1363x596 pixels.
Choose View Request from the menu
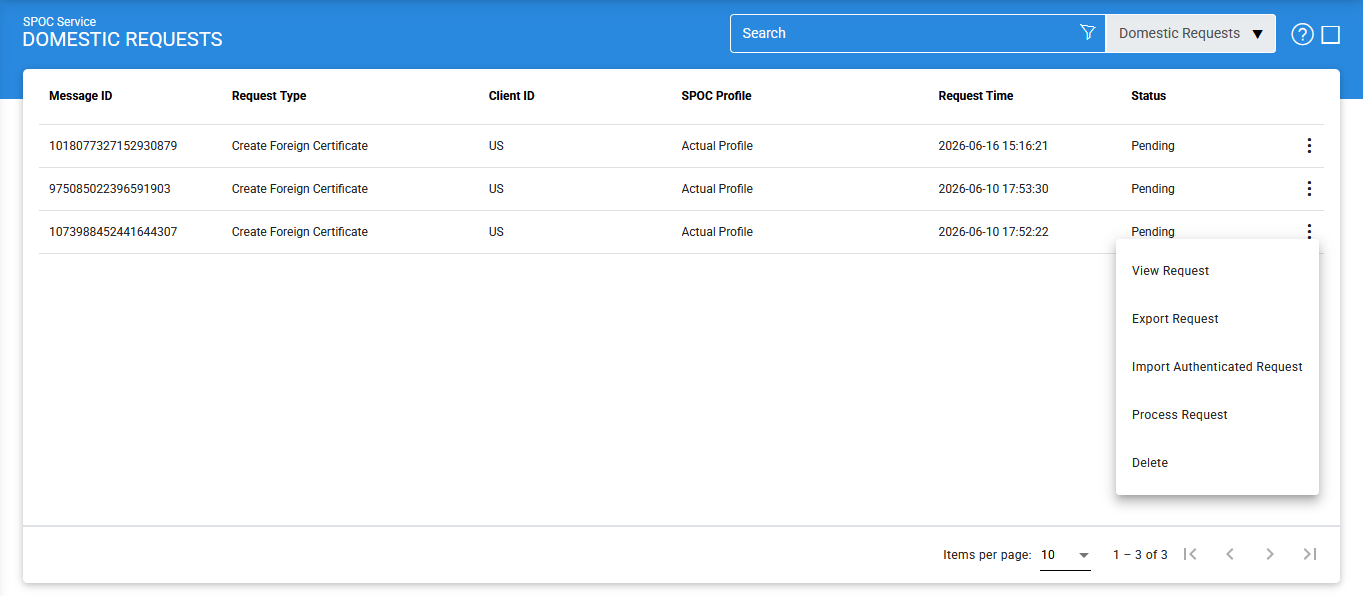click(1217, 271)
